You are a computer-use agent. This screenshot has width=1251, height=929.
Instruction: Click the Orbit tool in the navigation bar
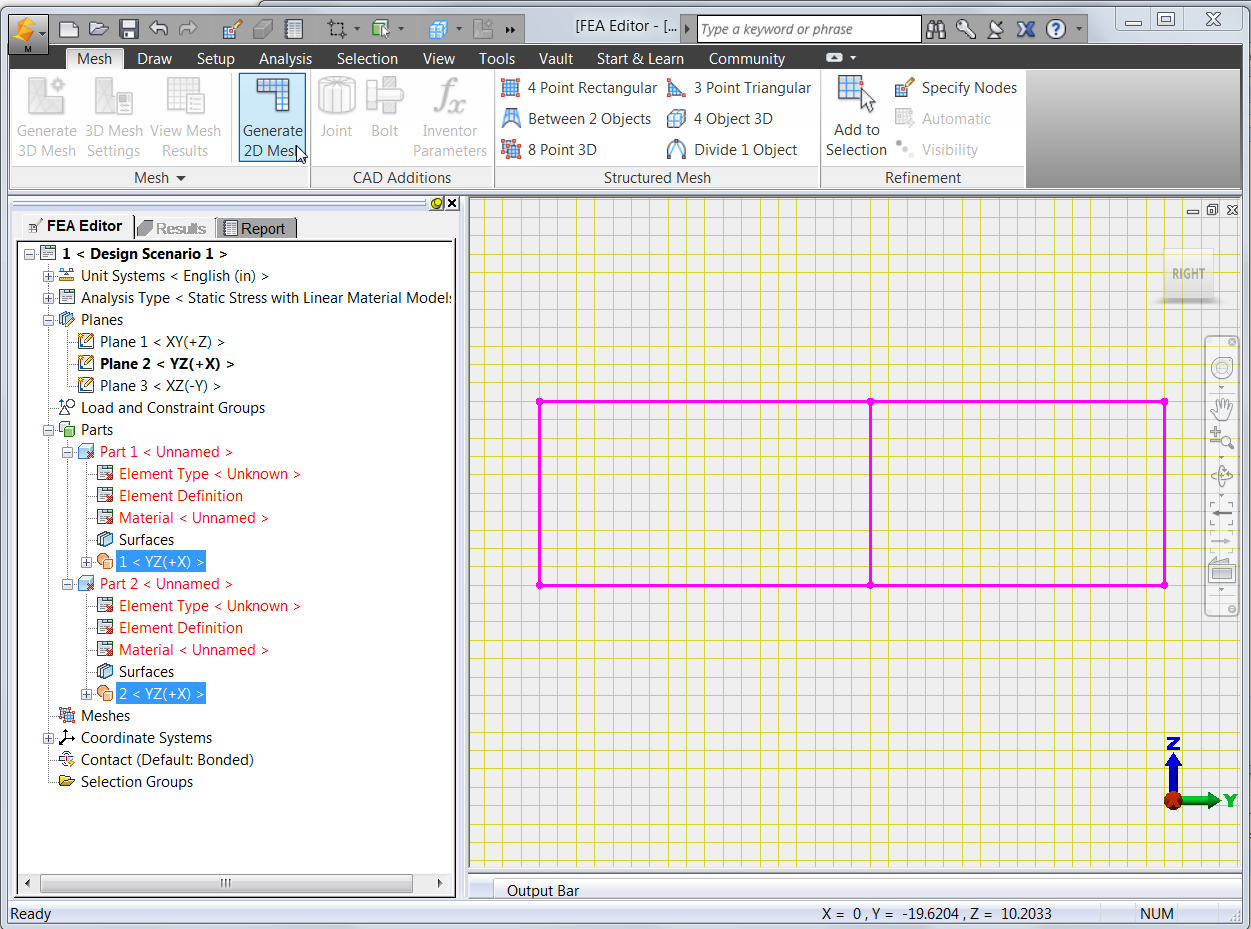click(x=1221, y=476)
